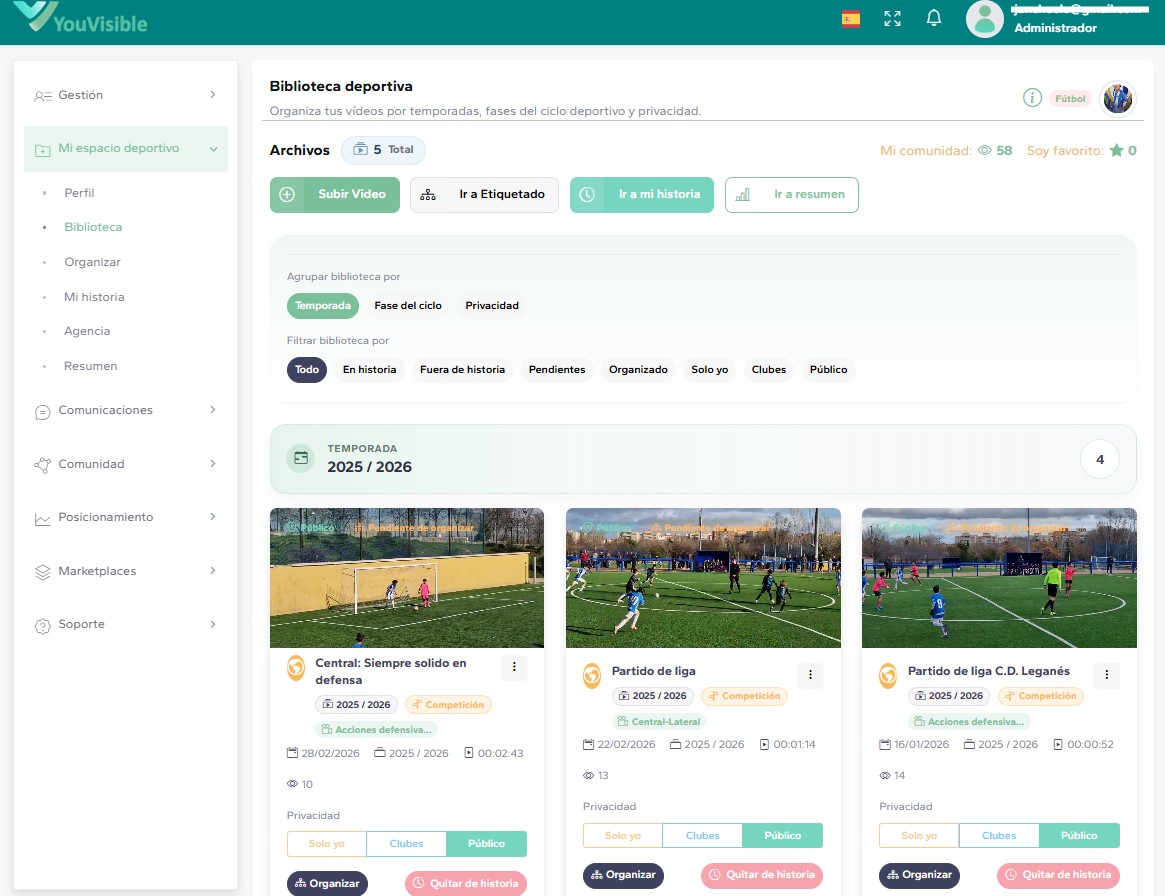Open the notifications bell in the header
The height and width of the screenshot is (896, 1165).
click(x=934, y=18)
